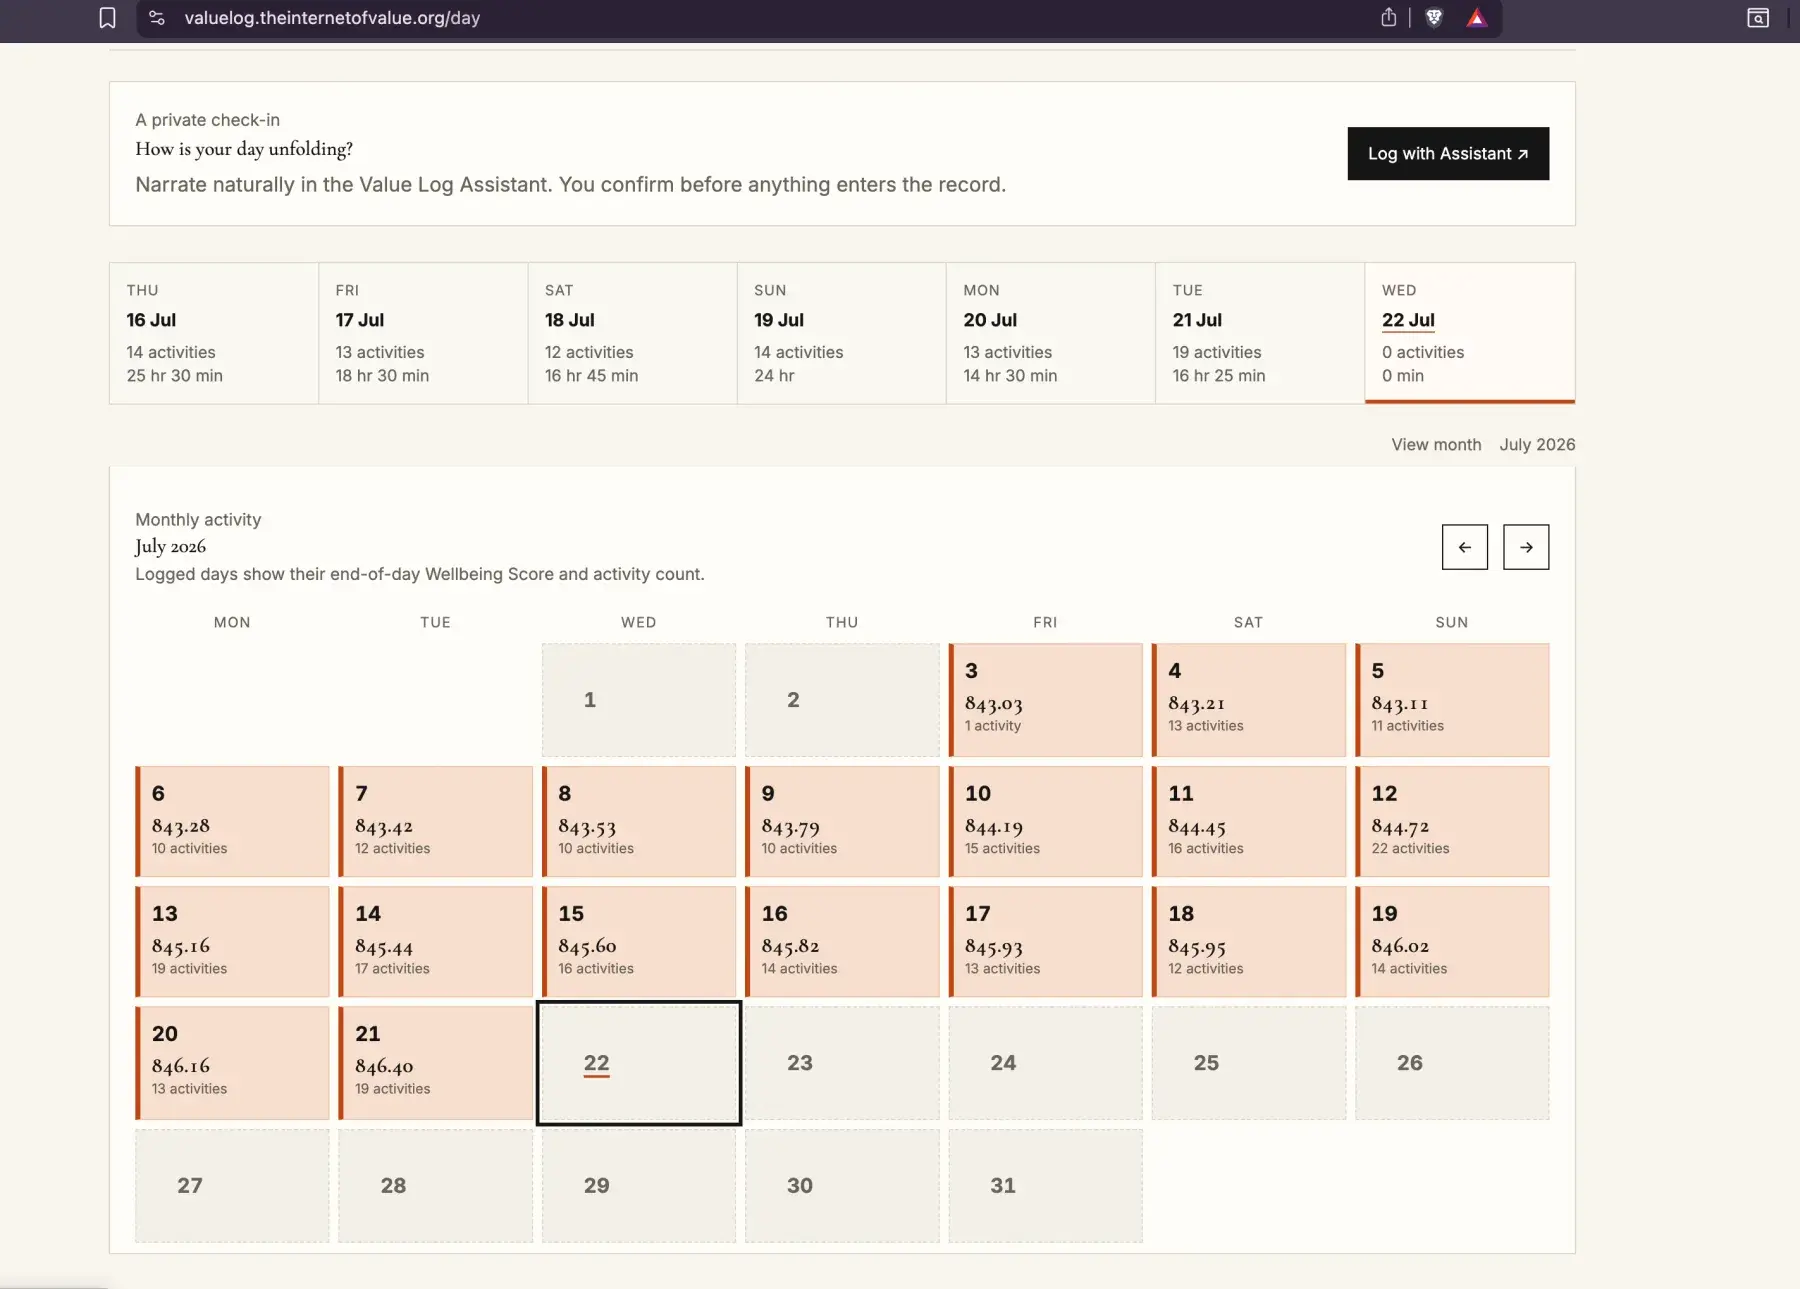
Task: Open July 15 calendar cell with 845.60
Action: click(639, 942)
